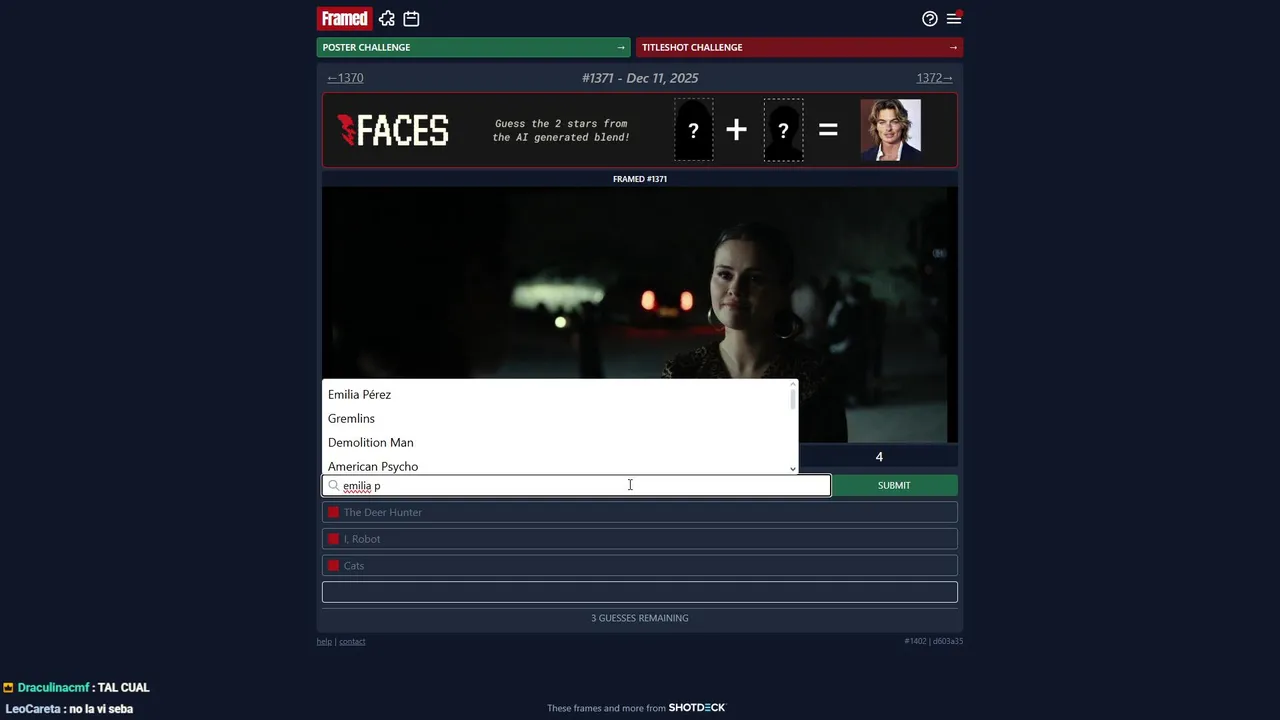Click the red X beside Cats

pyautogui.click(x=333, y=565)
